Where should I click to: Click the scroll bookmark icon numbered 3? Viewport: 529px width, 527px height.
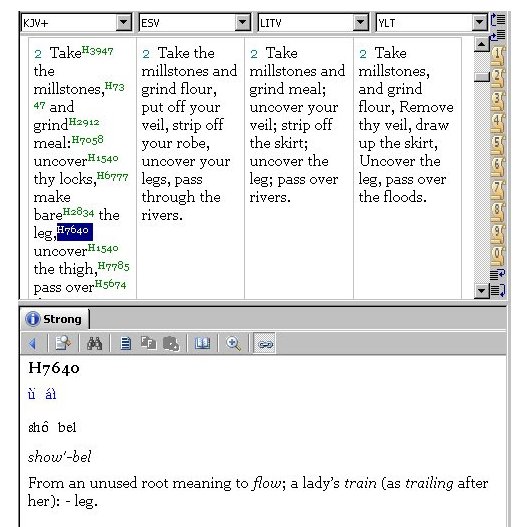coord(498,101)
